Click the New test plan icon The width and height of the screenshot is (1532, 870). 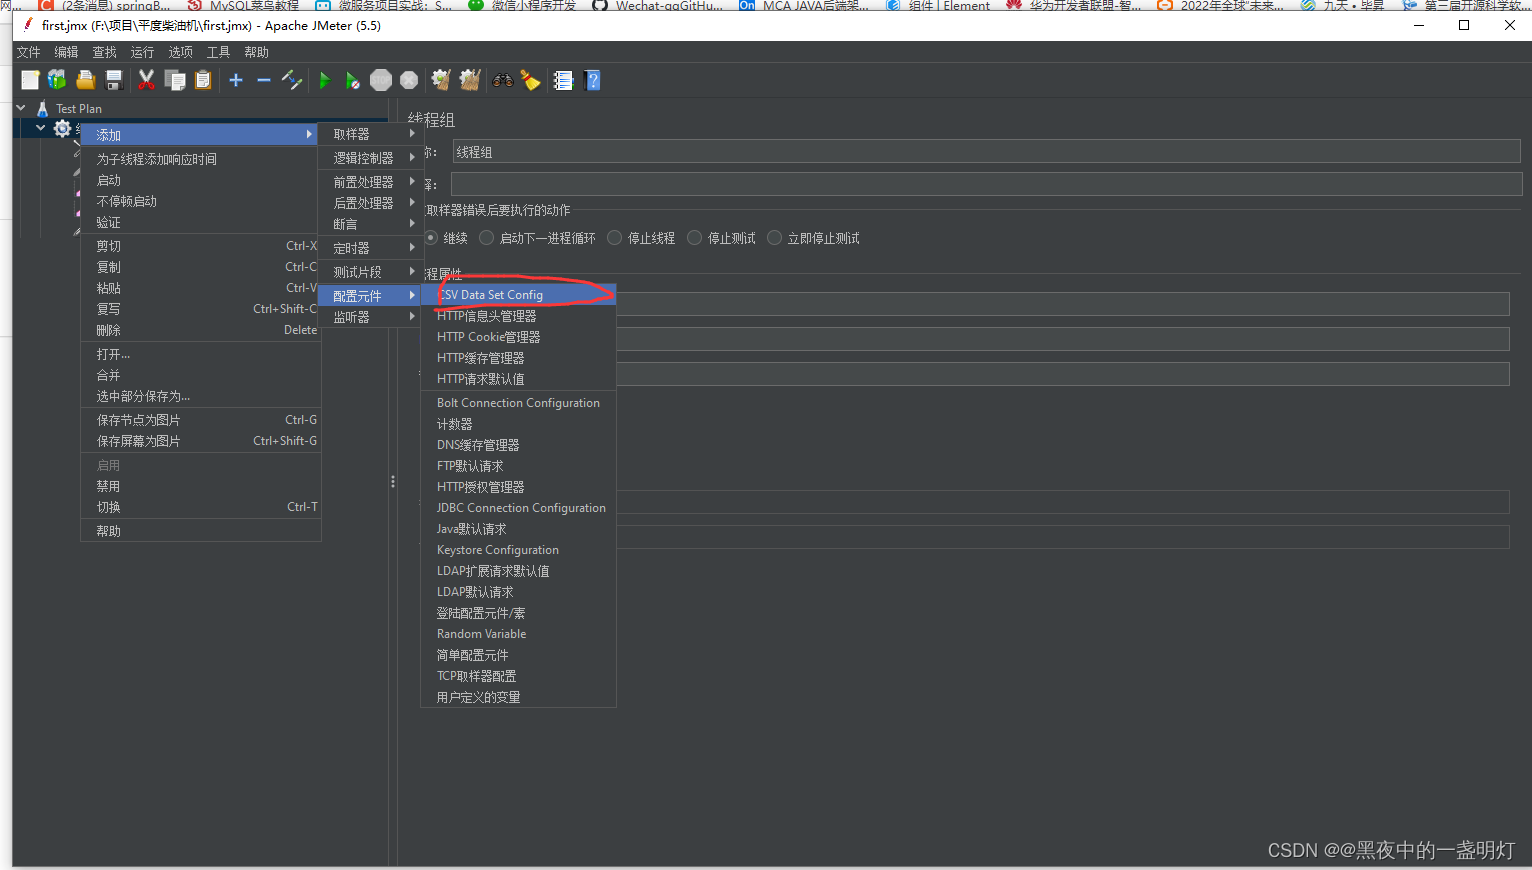30,80
